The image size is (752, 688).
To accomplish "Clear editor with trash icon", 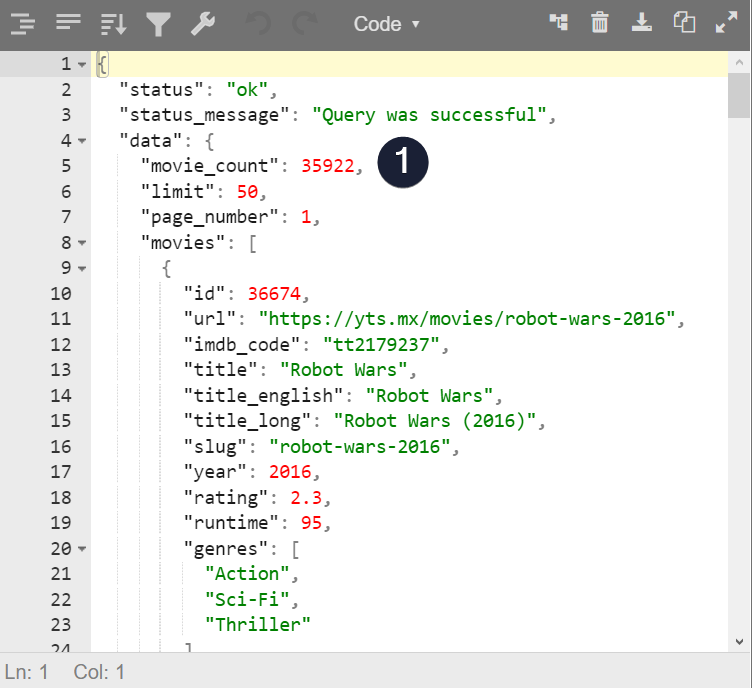I will [x=599, y=23].
